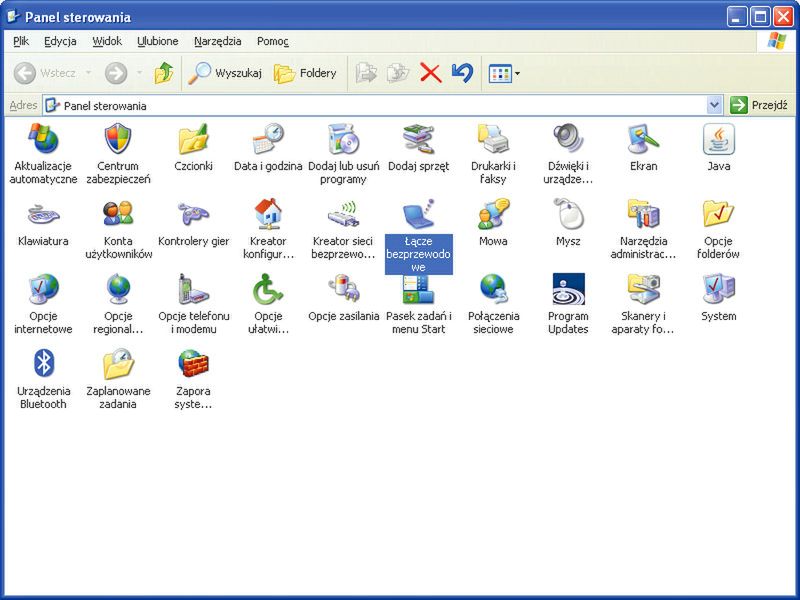The width and height of the screenshot is (800, 600).
Task: Open Mysz mouse settings
Action: pyautogui.click(x=568, y=222)
